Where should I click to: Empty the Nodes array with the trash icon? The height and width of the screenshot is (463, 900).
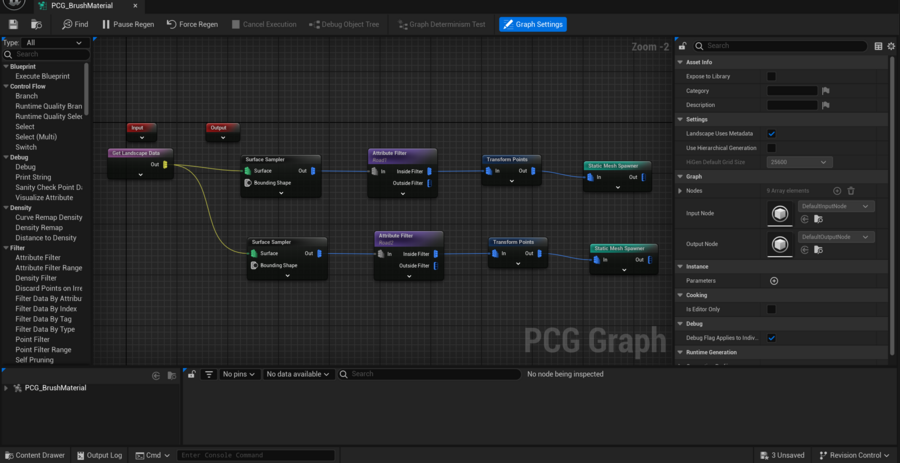point(851,190)
